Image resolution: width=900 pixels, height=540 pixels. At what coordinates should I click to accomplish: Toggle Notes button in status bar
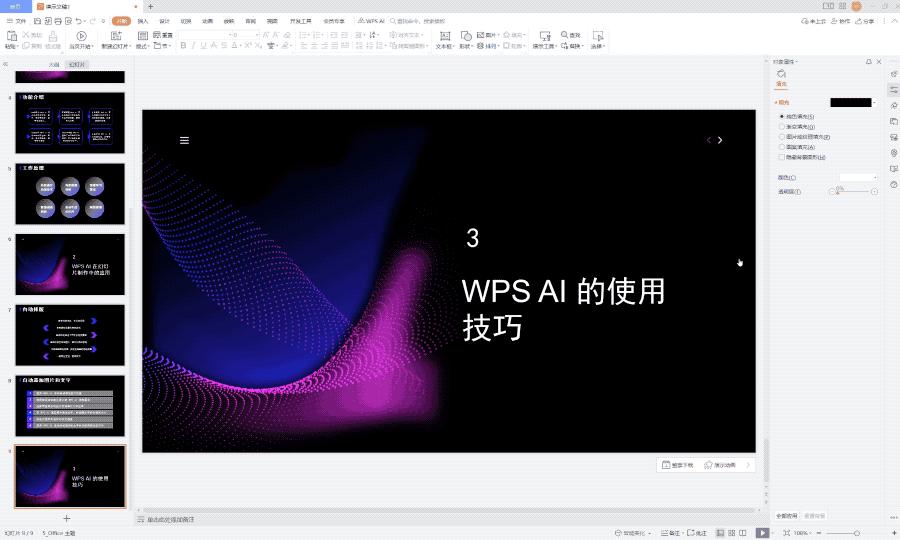[670, 533]
